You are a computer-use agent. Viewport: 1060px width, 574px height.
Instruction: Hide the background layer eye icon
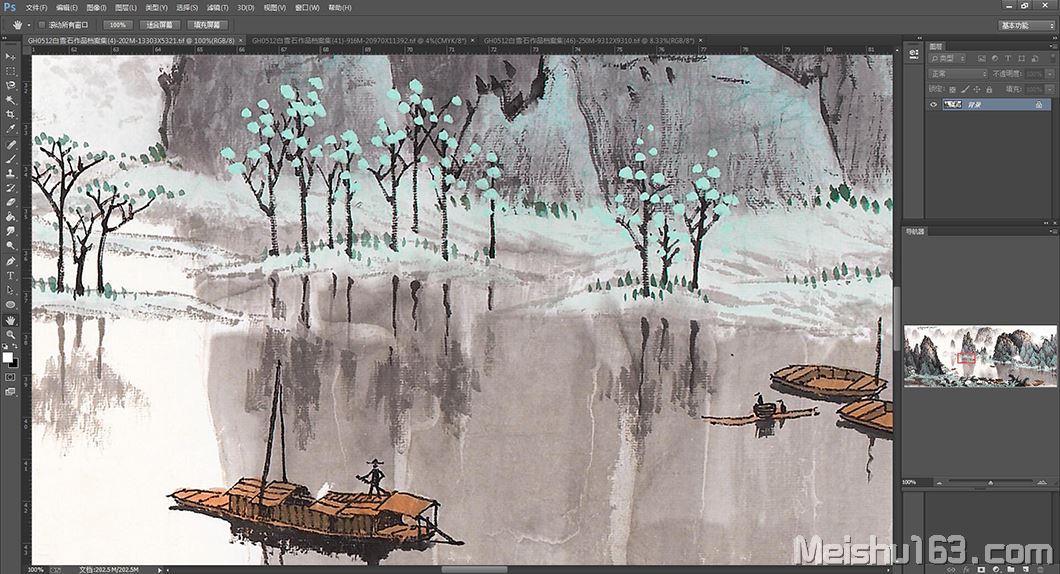pos(933,105)
